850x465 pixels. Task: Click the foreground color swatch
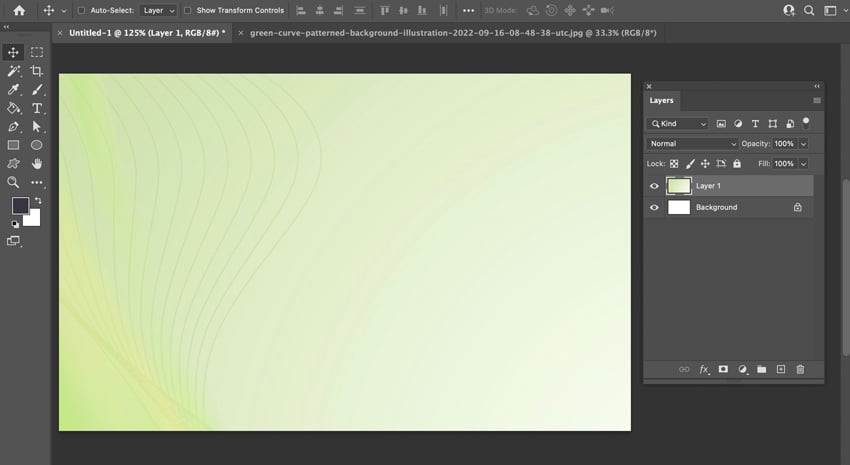(20, 205)
